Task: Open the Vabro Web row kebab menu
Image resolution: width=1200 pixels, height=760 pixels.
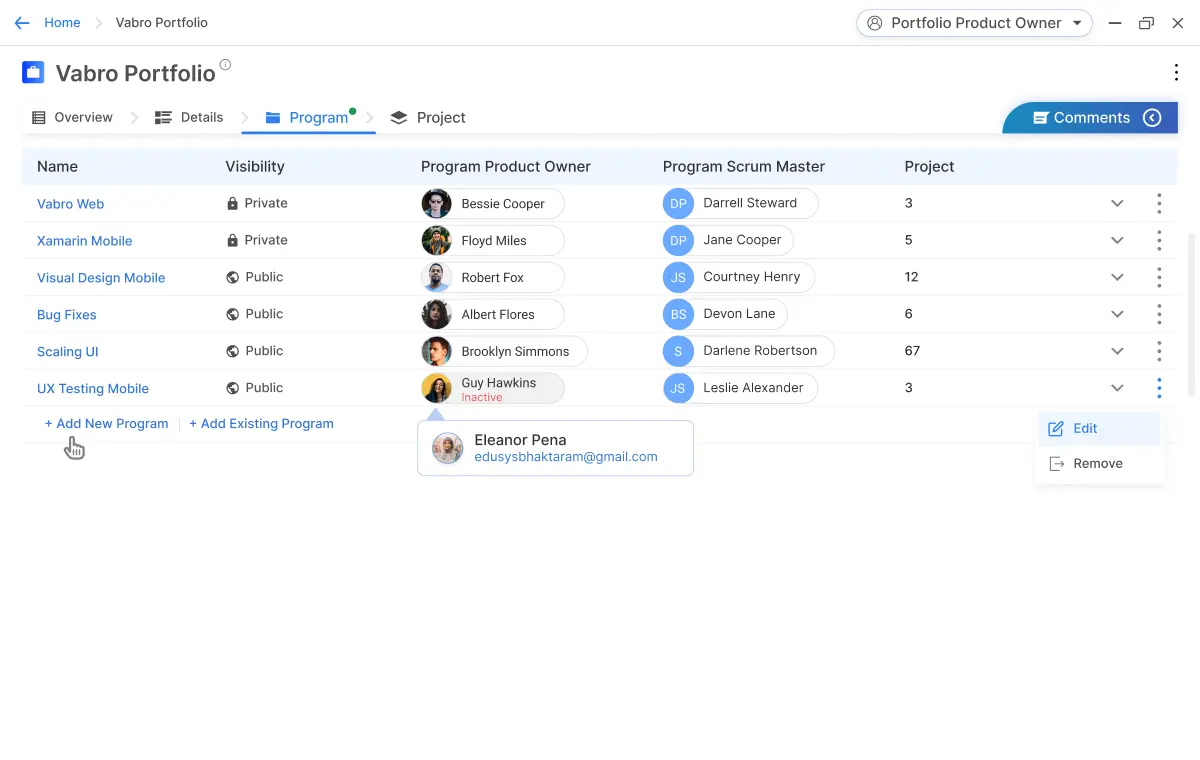Action: pos(1159,203)
